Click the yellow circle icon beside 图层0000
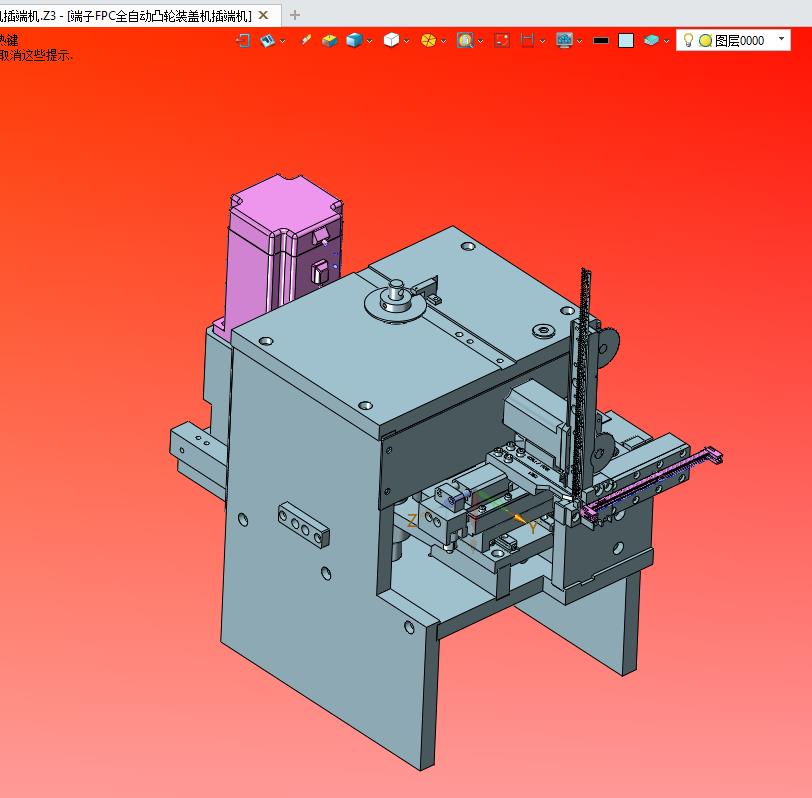The image size is (812, 798). tap(705, 40)
